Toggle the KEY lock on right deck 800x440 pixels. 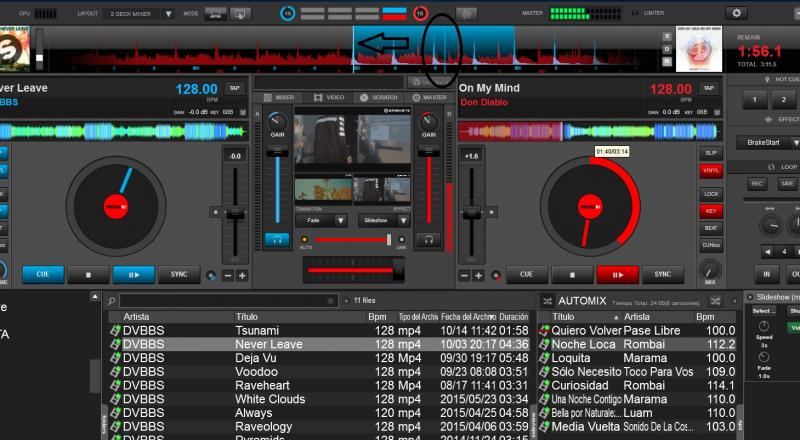[x=711, y=211]
